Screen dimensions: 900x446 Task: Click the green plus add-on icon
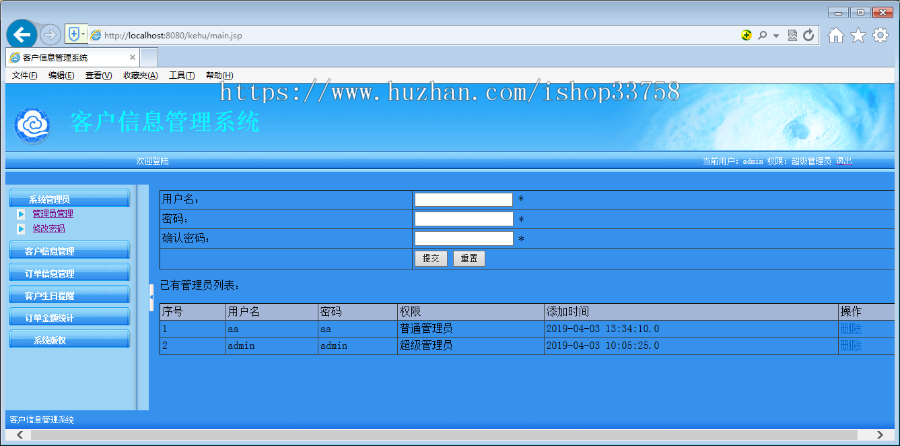(746, 35)
